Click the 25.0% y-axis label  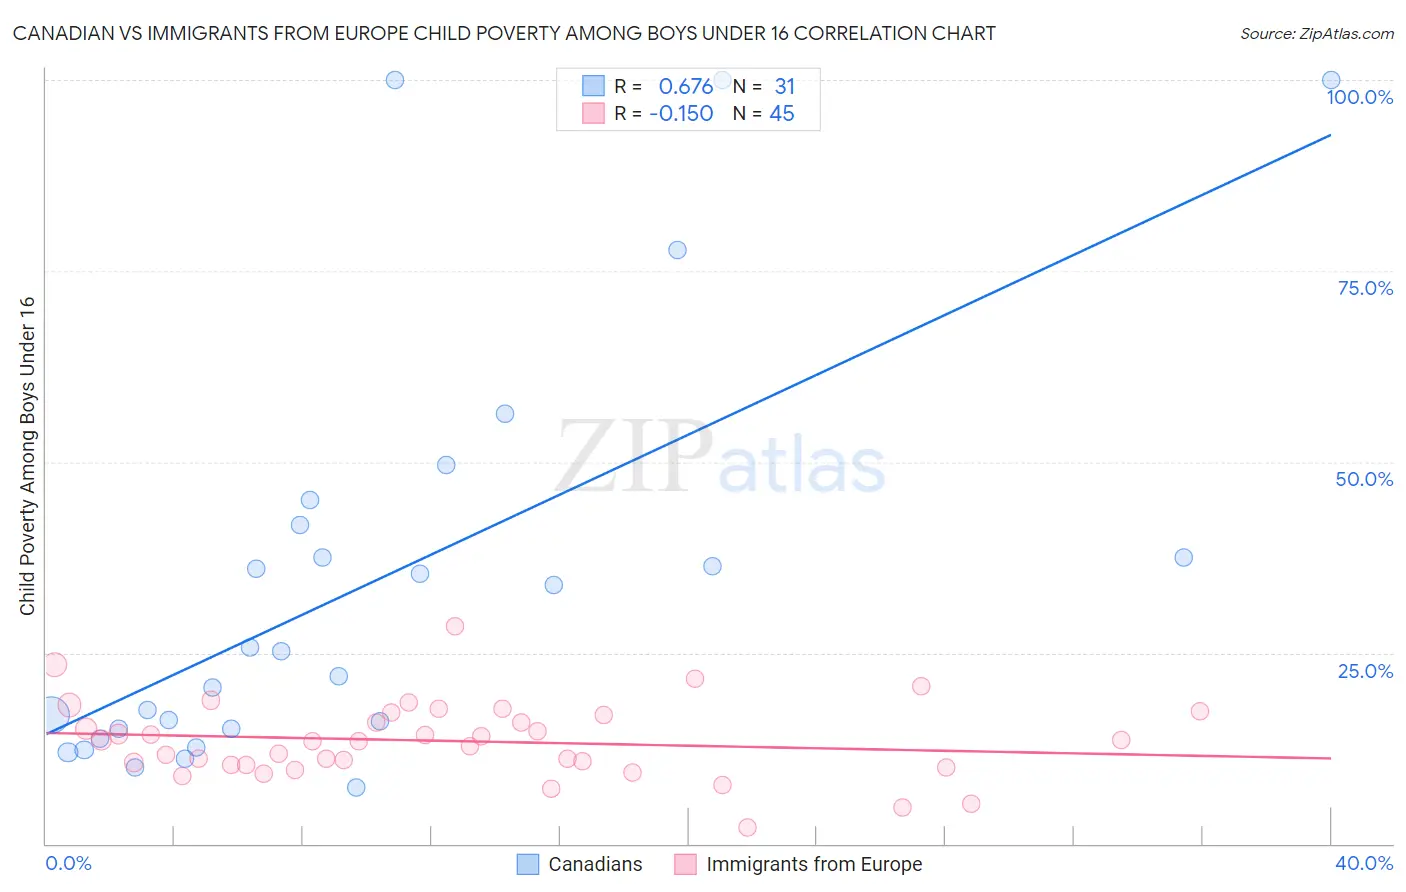click(1366, 671)
